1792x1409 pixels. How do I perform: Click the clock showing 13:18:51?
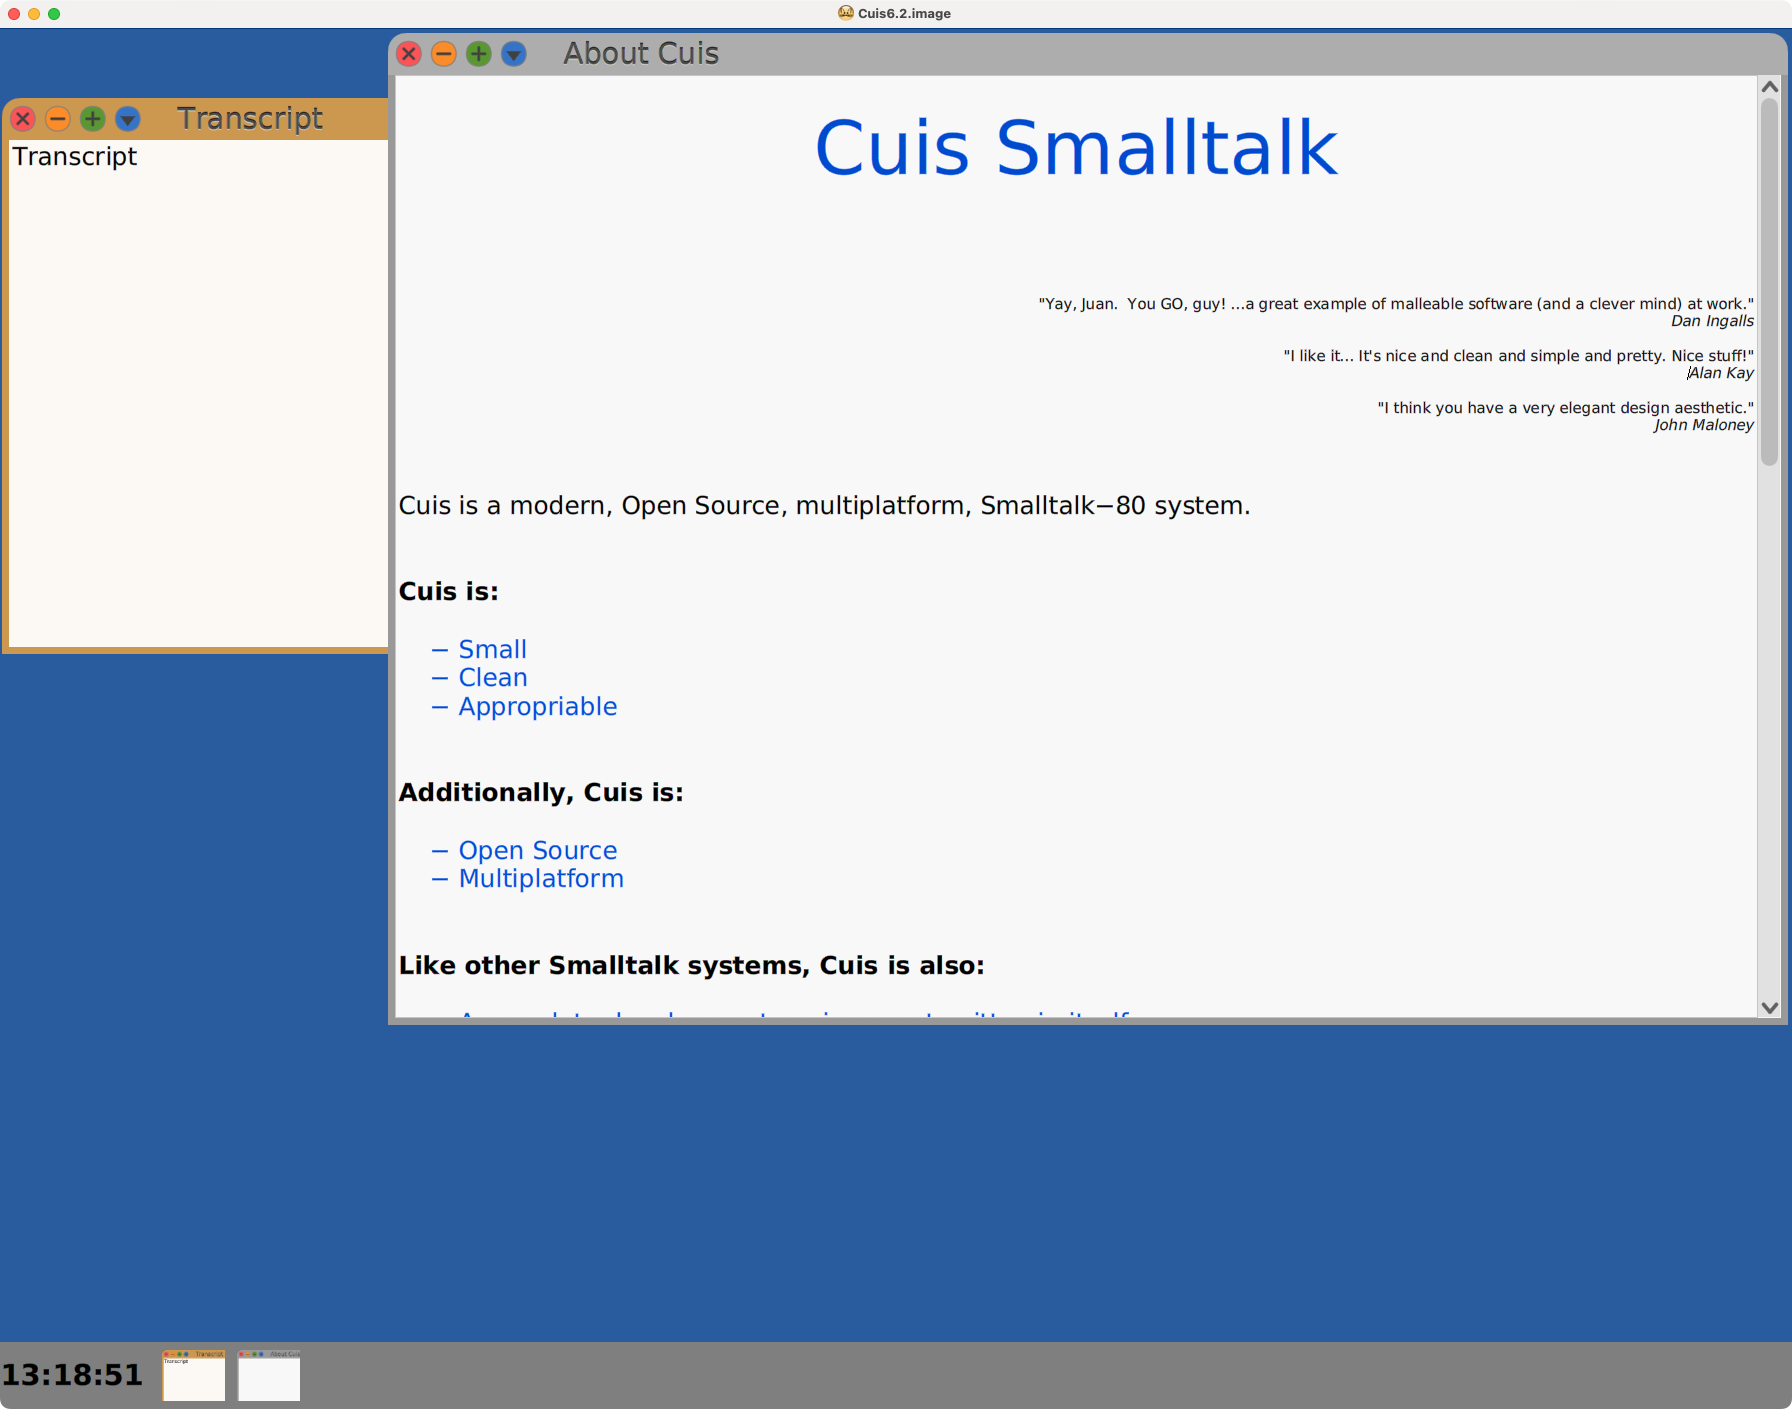pos(72,1374)
